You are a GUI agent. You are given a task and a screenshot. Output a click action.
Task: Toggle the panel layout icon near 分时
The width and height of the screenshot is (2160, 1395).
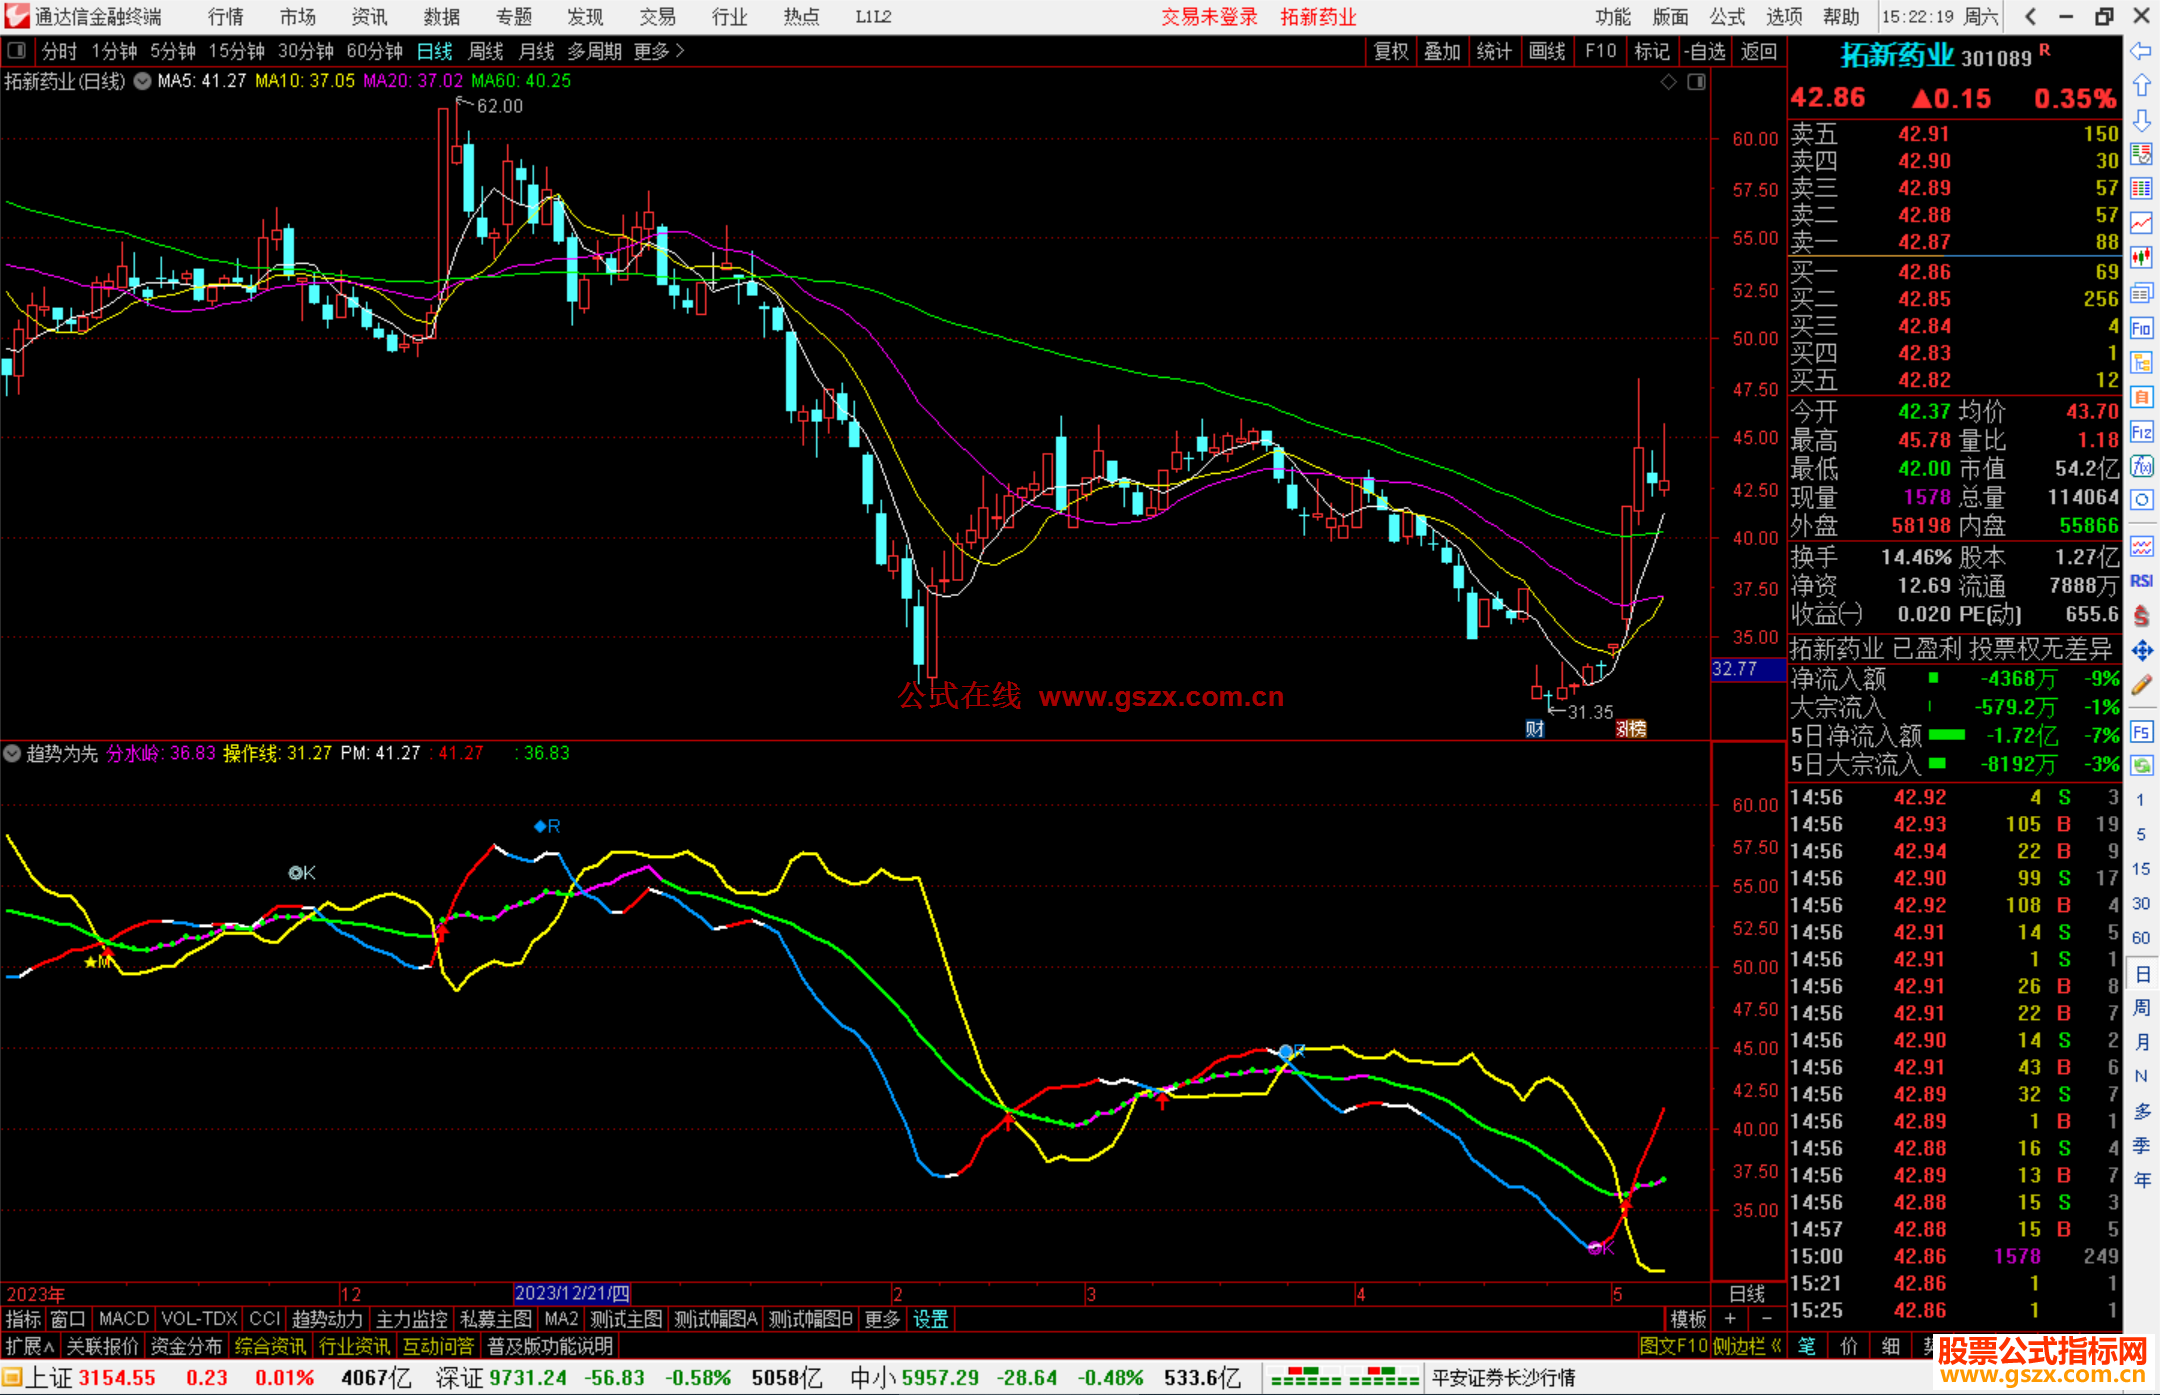[17, 51]
